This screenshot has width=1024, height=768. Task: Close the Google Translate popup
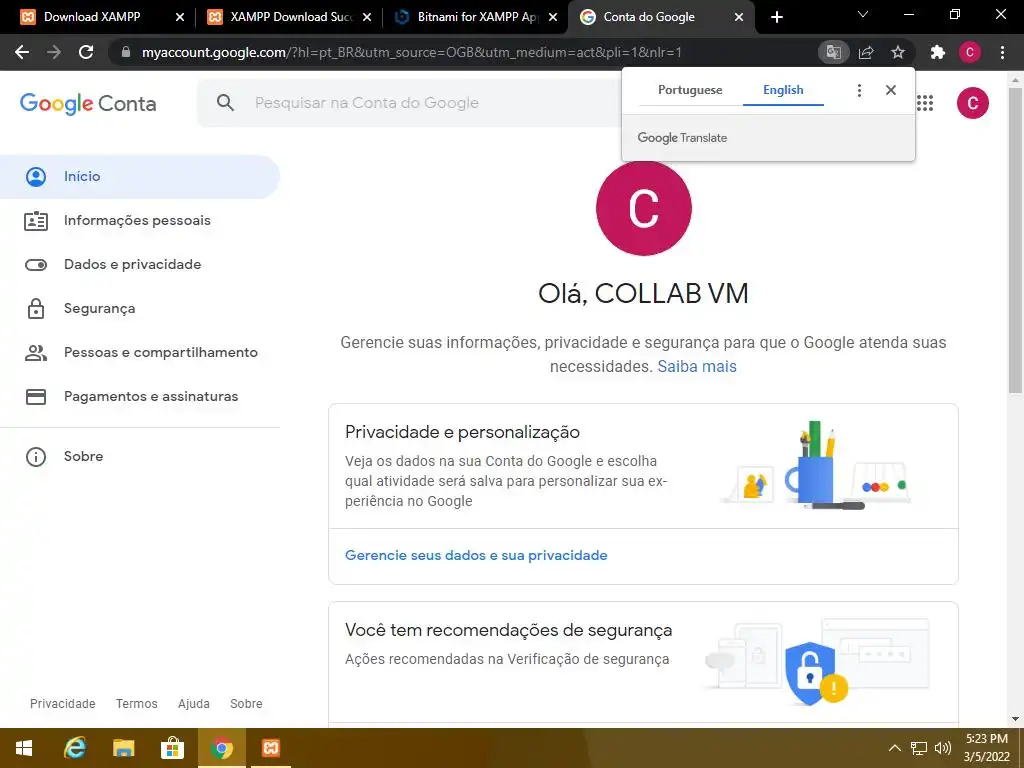891,90
